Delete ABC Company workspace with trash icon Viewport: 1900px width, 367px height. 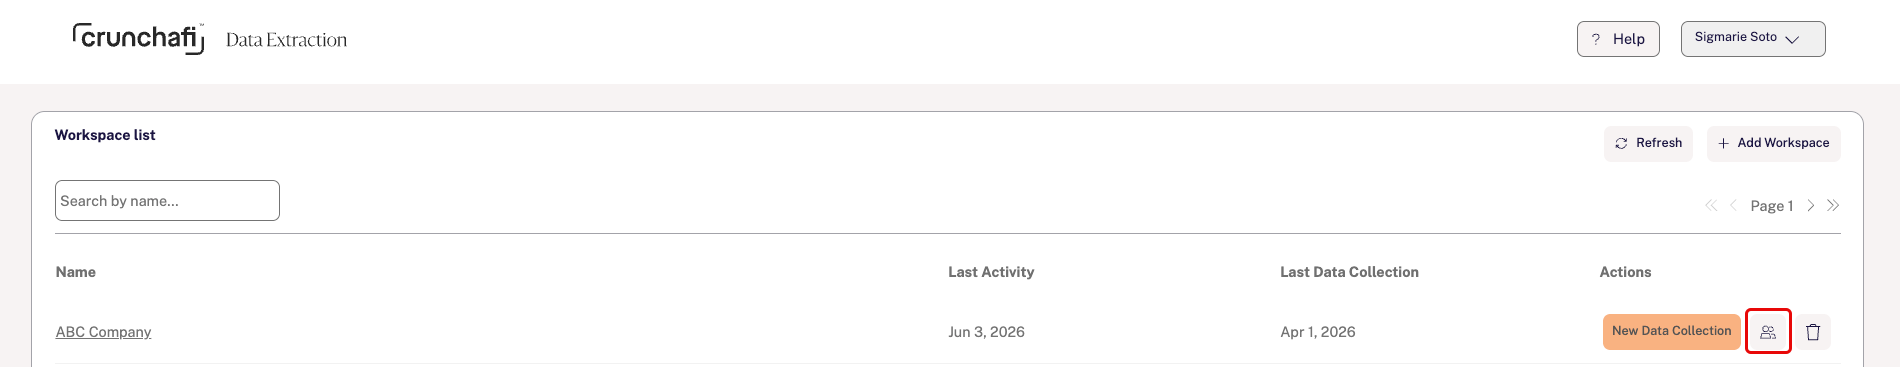1813,332
